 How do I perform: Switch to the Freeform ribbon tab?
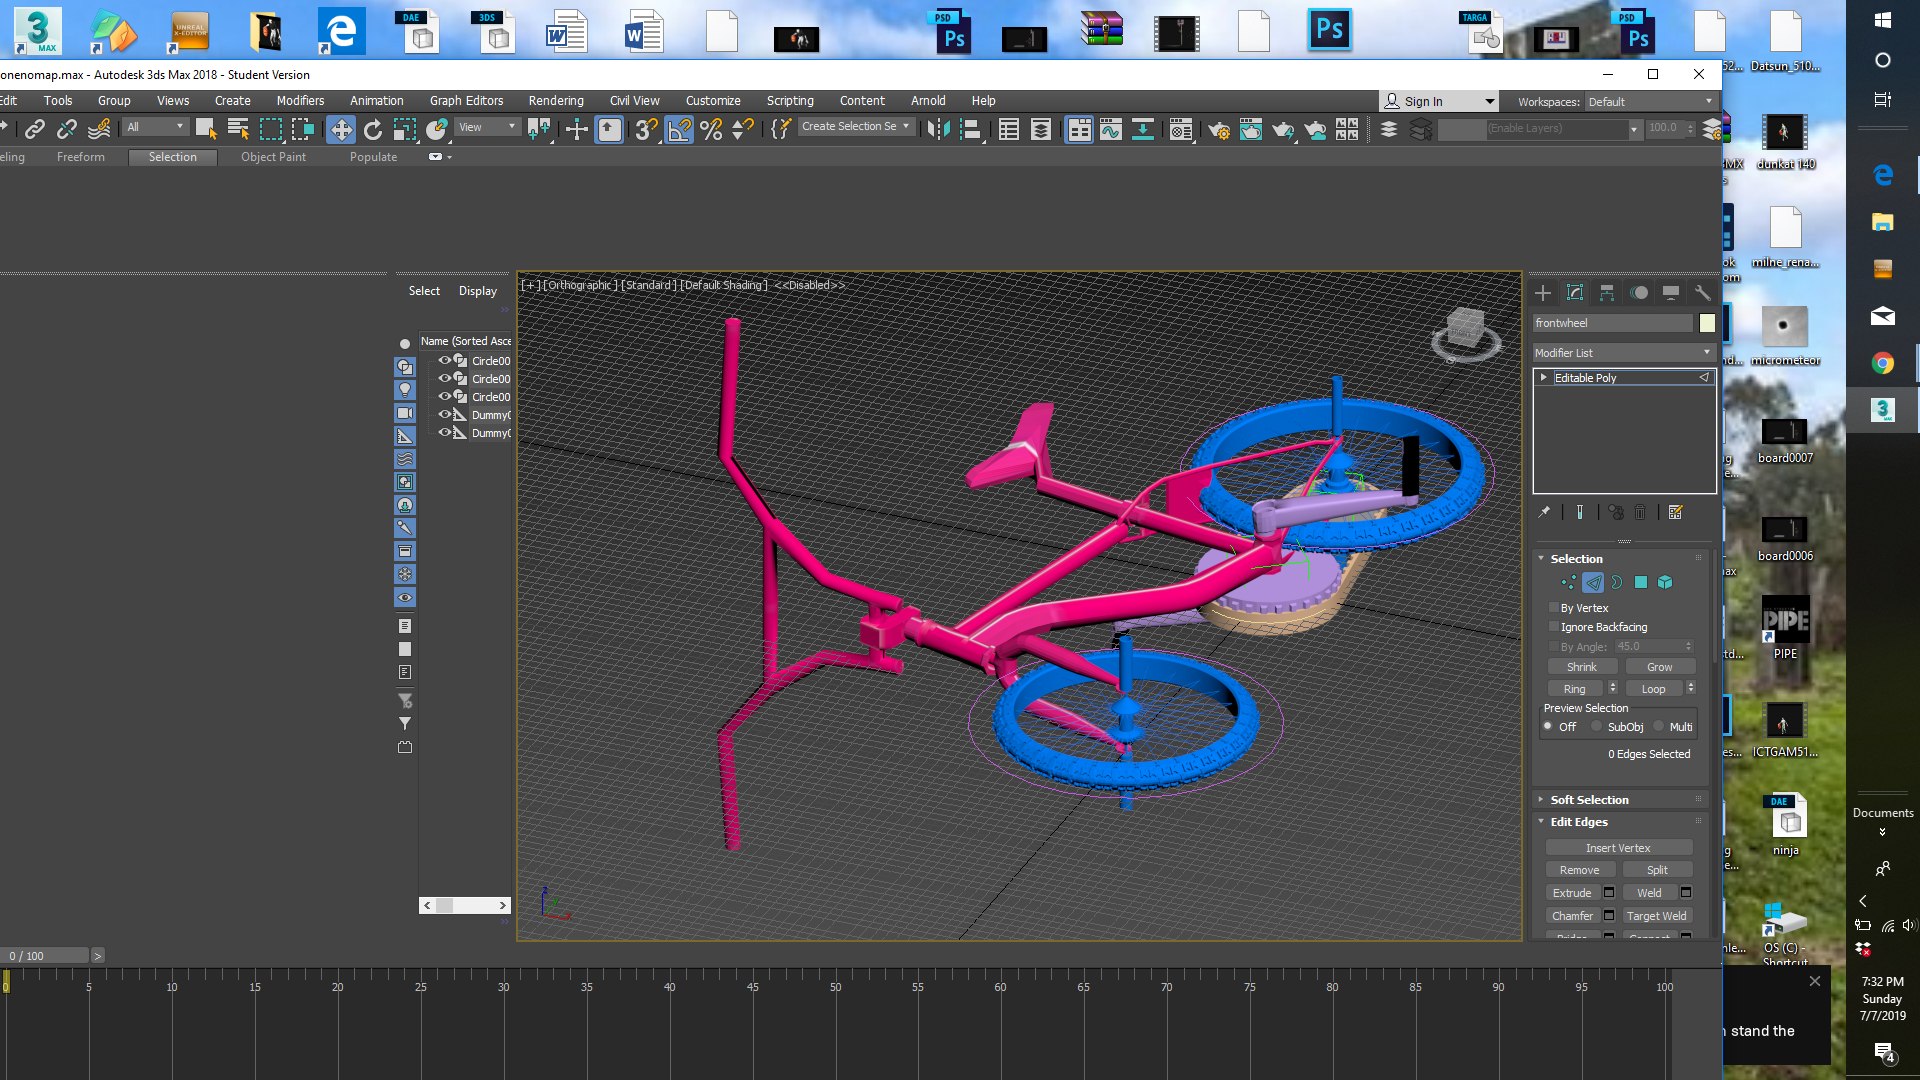pos(80,157)
